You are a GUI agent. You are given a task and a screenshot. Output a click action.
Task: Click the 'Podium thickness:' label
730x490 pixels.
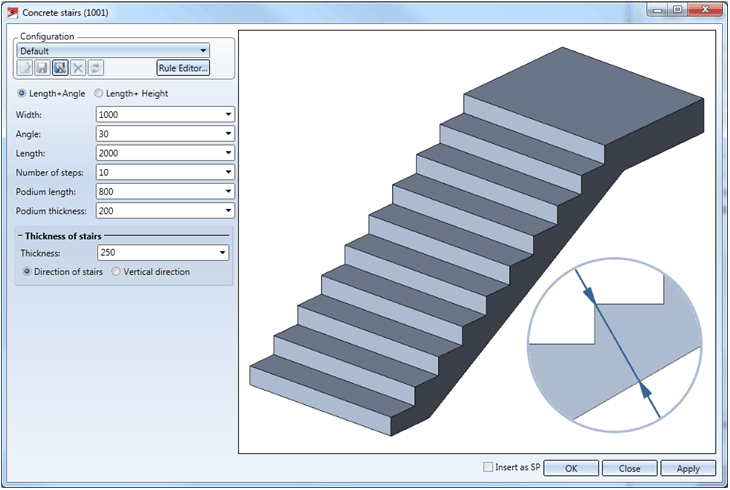pos(51,211)
